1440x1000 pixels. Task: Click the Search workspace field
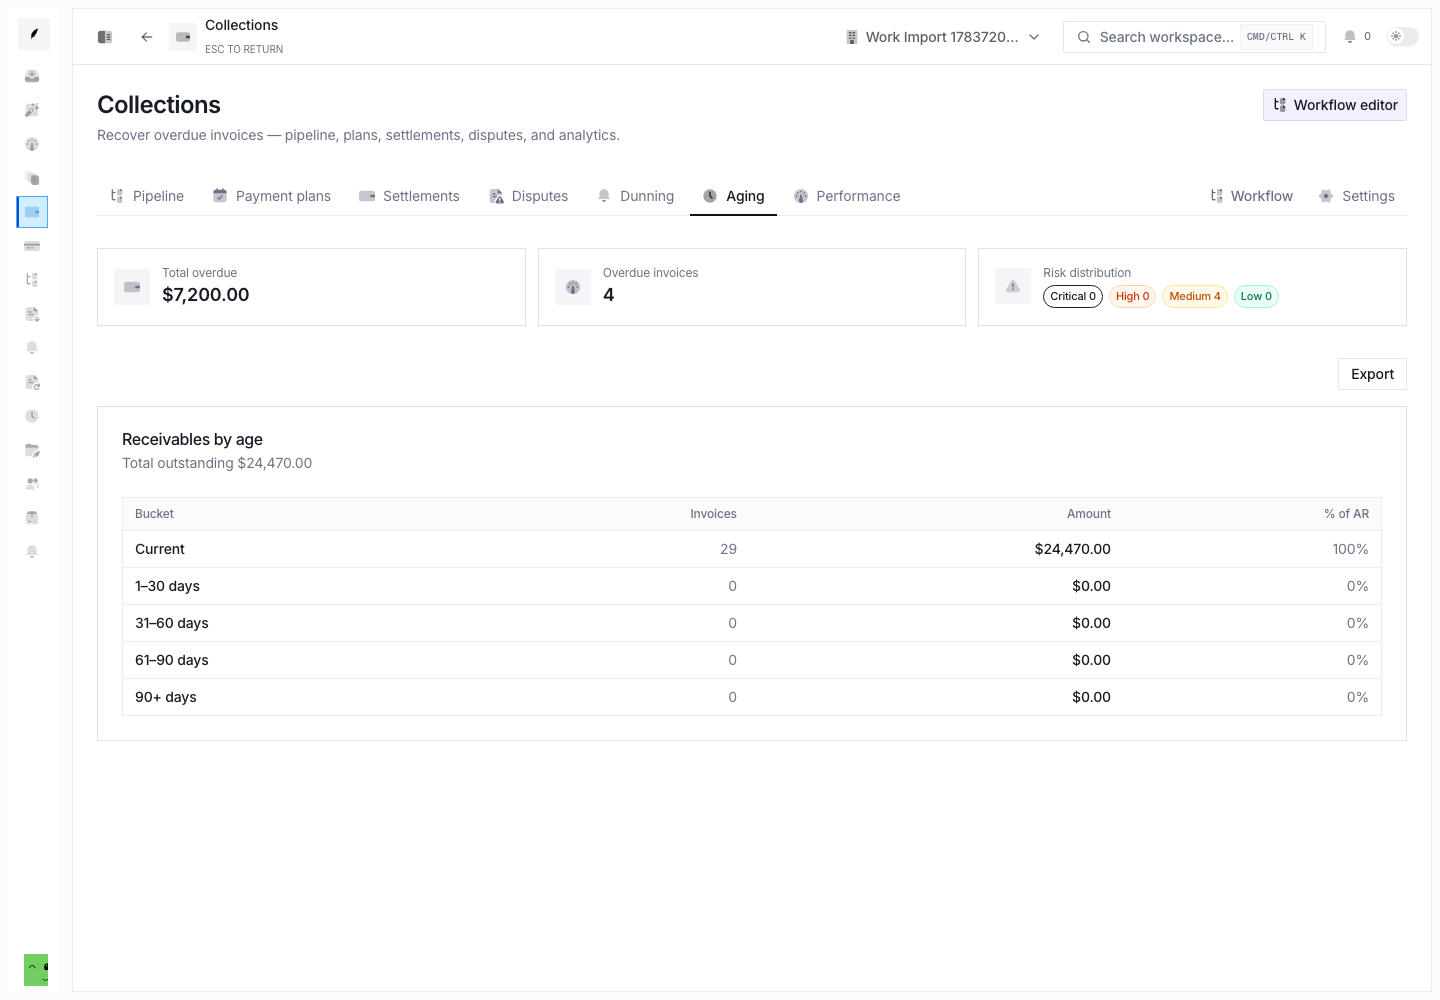(x=1194, y=37)
